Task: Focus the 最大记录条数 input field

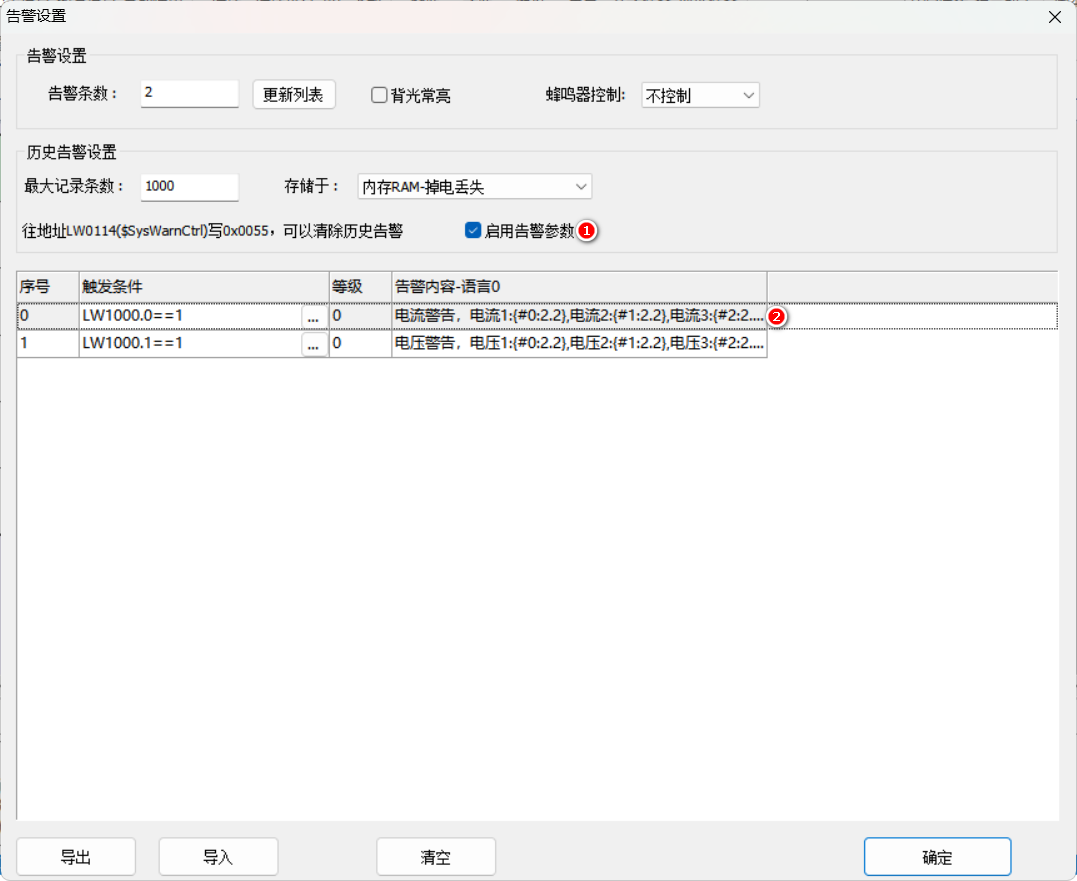Action: pos(189,187)
